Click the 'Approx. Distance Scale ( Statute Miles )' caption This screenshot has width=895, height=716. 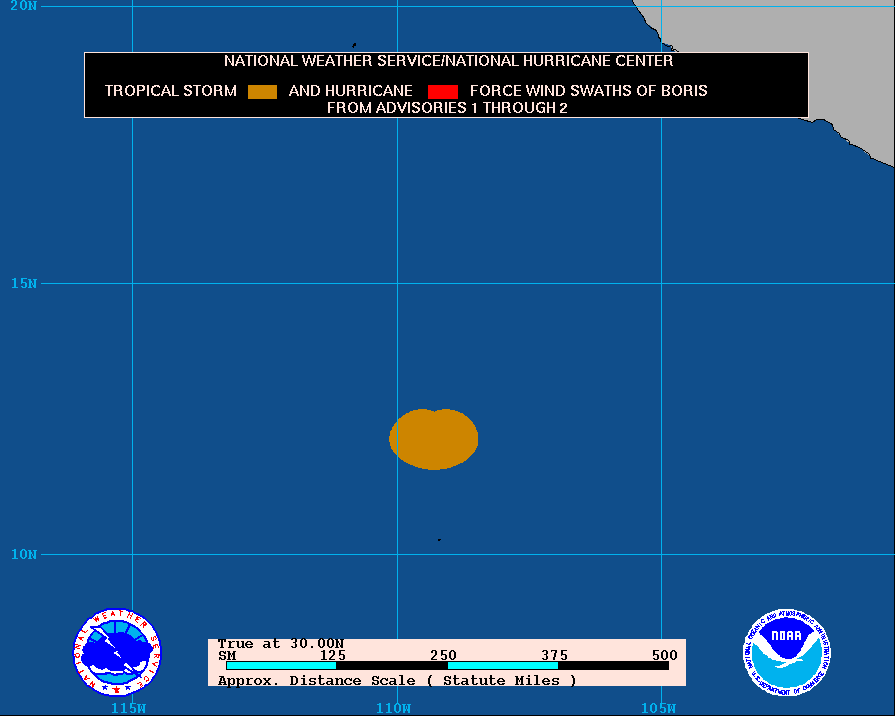[x=397, y=681]
